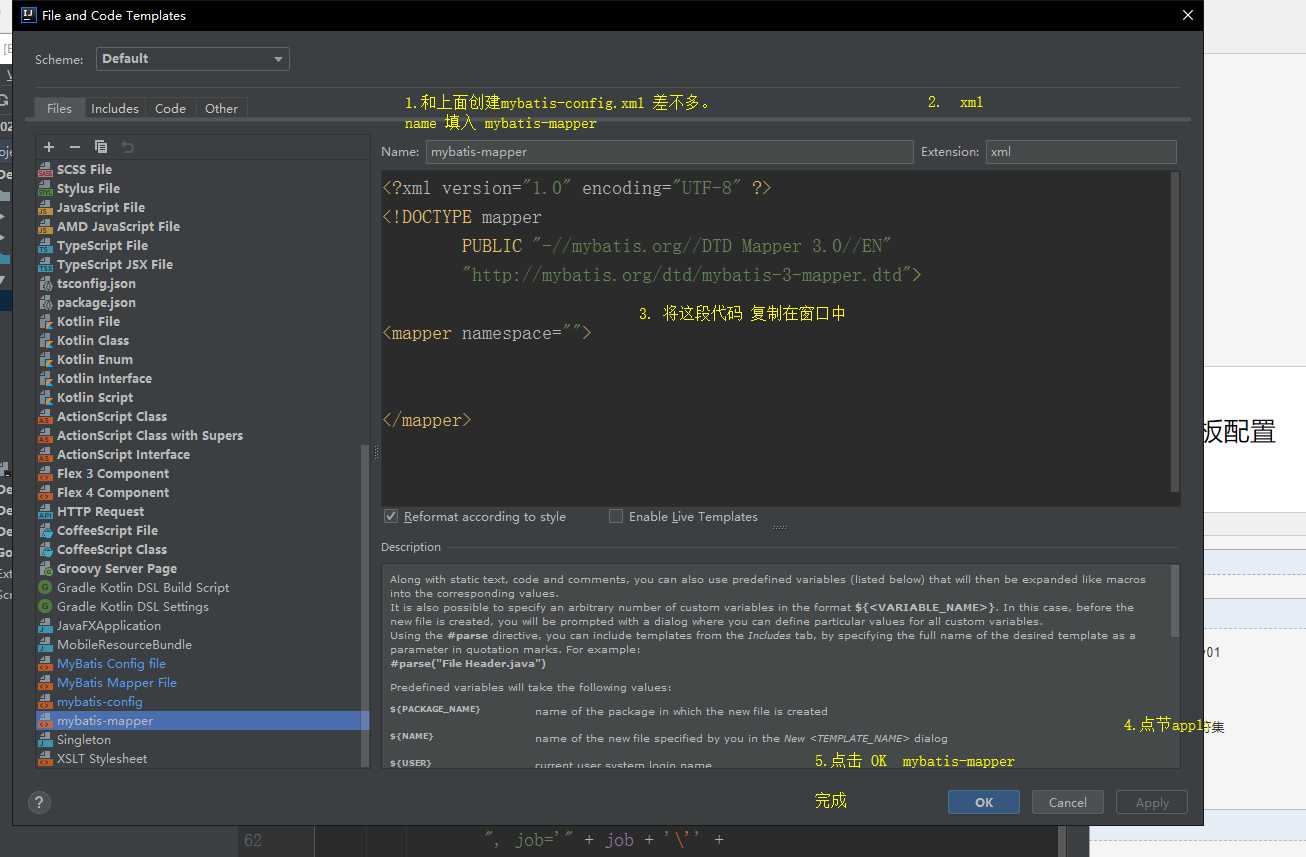1306x857 pixels.
Task: Click the Gradle Kotlin DSL Build Script icon
Action: 45,588
